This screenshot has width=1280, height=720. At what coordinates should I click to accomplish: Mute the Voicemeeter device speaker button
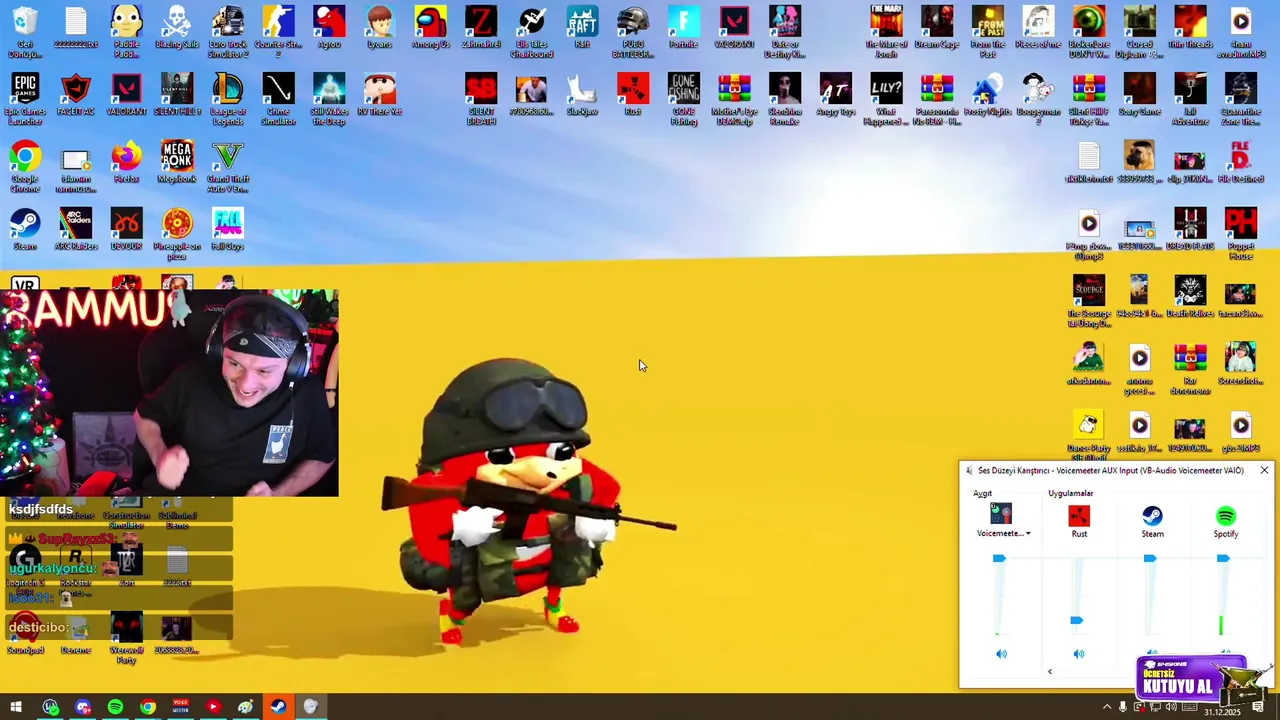pyautogui.click(x=1001, y=654)
